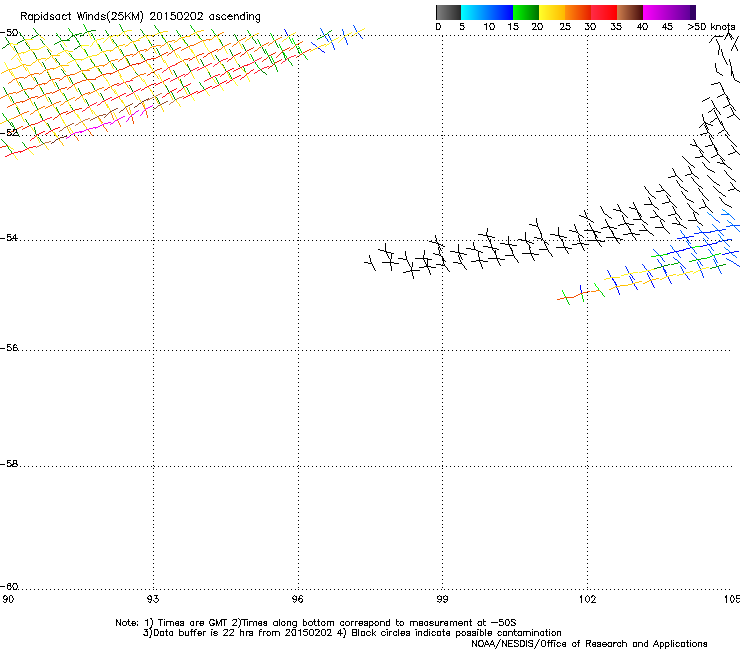This screenshot has height=650, width=740.
Task: Click the longitude label '90'
Action: [8, 599]
